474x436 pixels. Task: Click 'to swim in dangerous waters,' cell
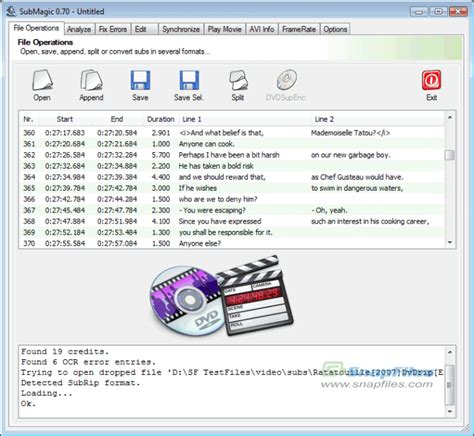point(357,188)
